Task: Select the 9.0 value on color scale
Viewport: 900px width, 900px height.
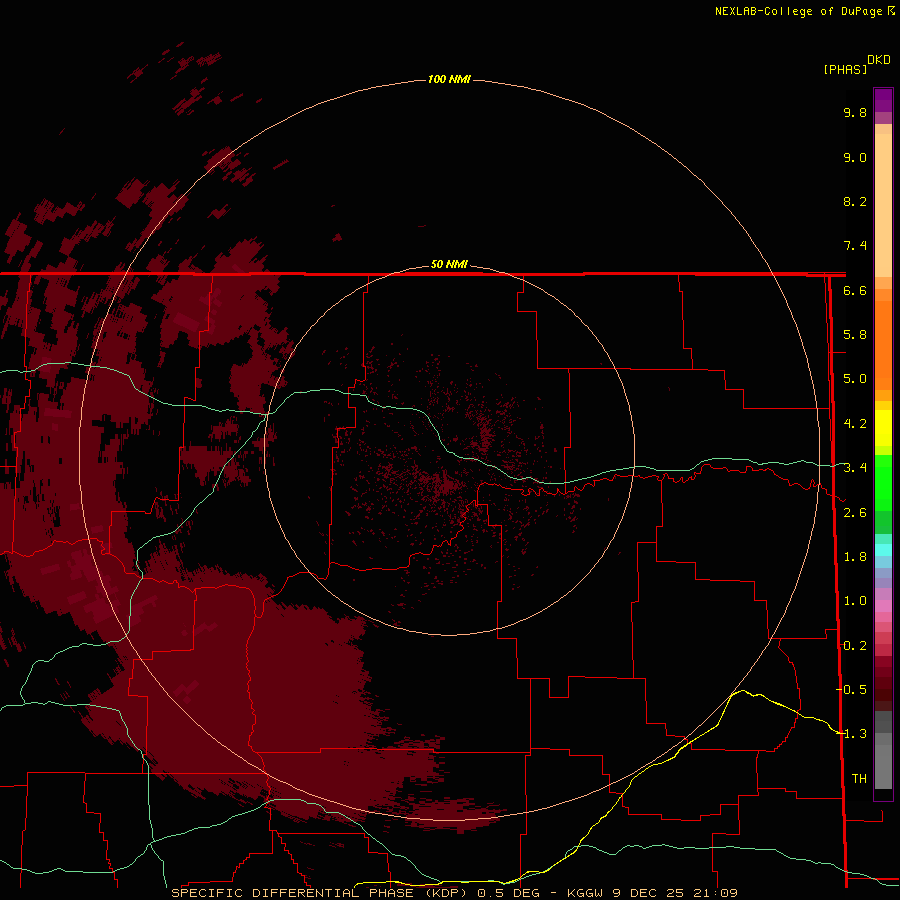Action: point(855,157)
